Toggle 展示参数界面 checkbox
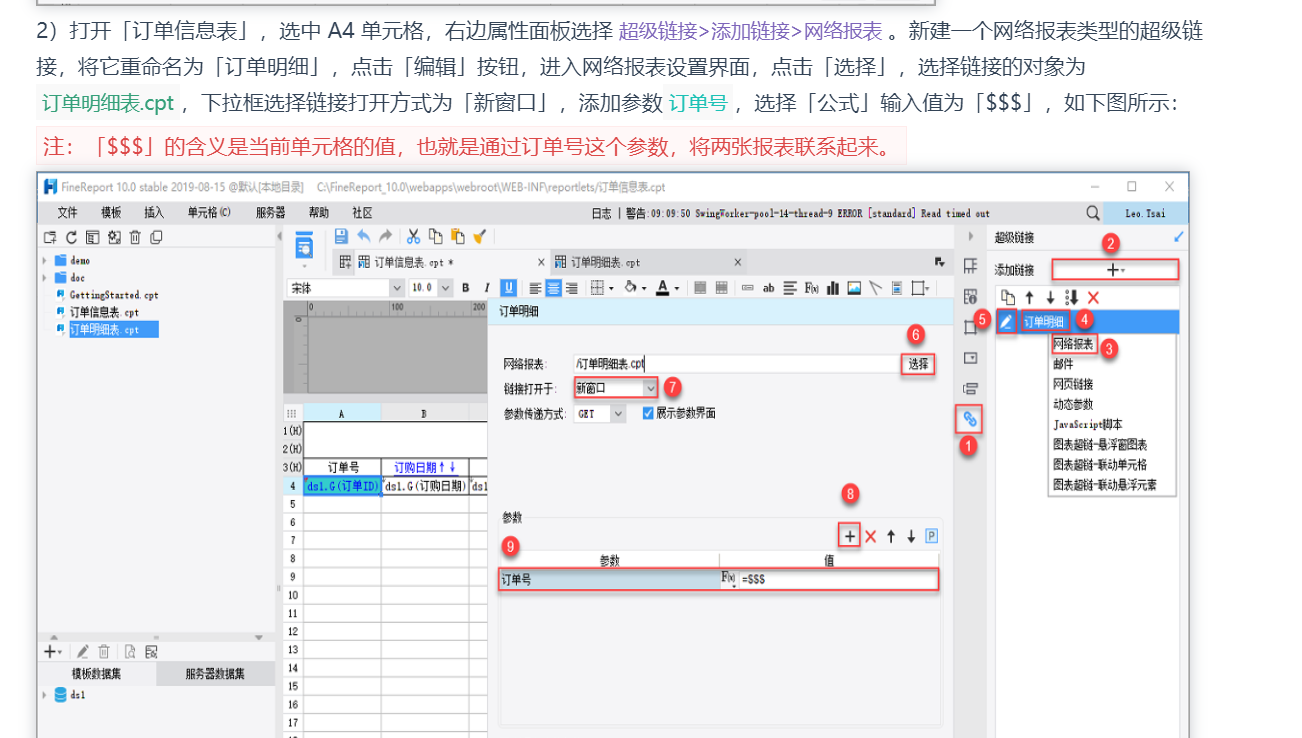Image resolution: width=1302 pixels, height=738 pixels. coord(648,413)
